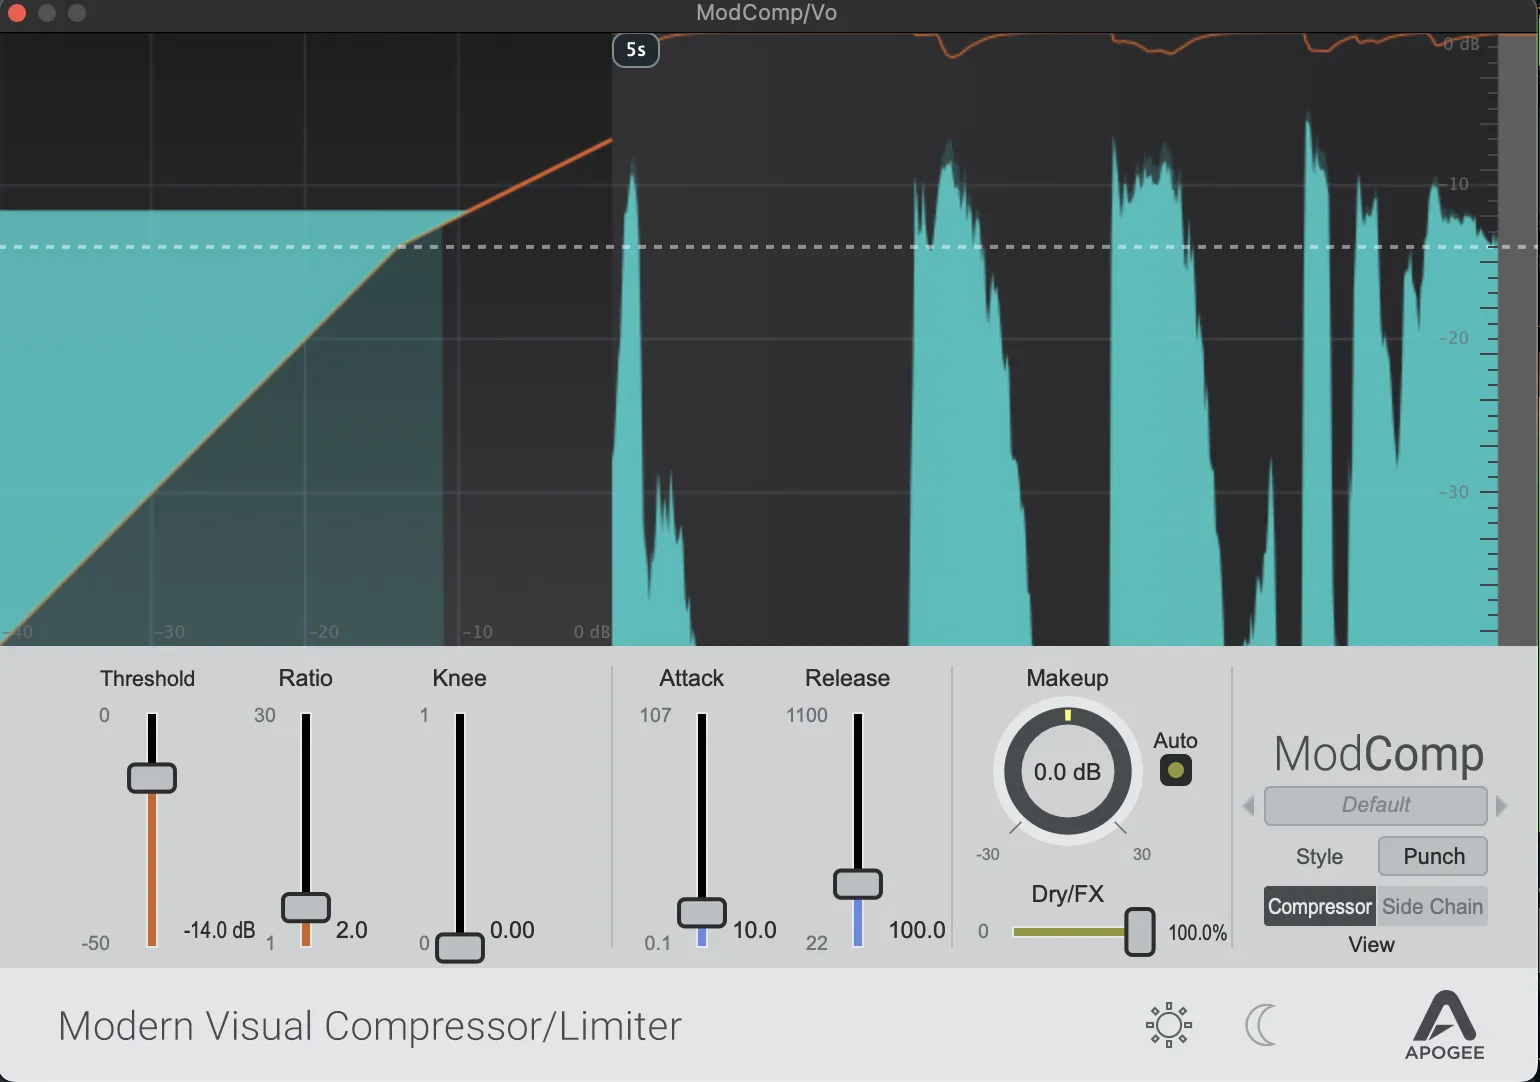Click the Modern Visual Compressor/Limiter text
Image resolution: width=1540 pixels, height=1082 pixels.
click(x=370, y=1026)
